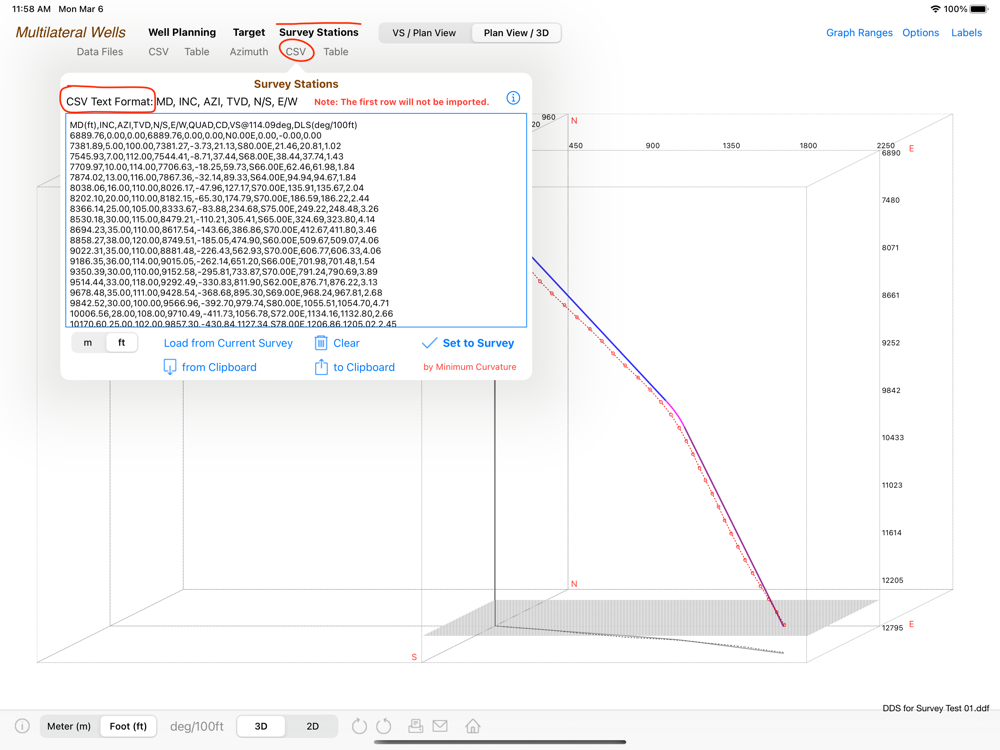Open the info icon in Survey Stations panel
Screen dimensions: 1000x750
point(513,98)
